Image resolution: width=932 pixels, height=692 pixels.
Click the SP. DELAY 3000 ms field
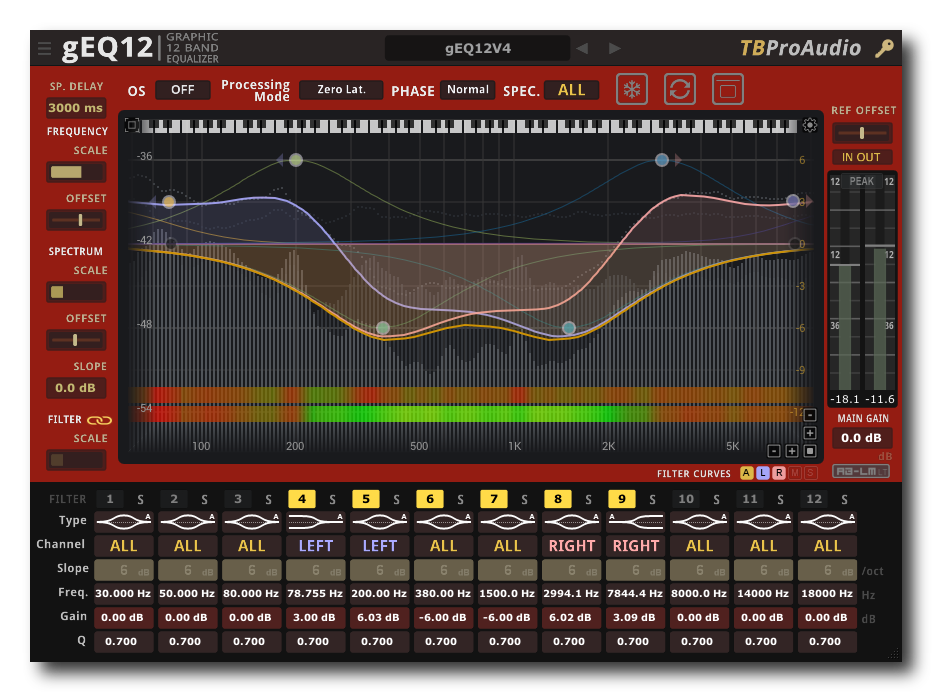point(76,108)
